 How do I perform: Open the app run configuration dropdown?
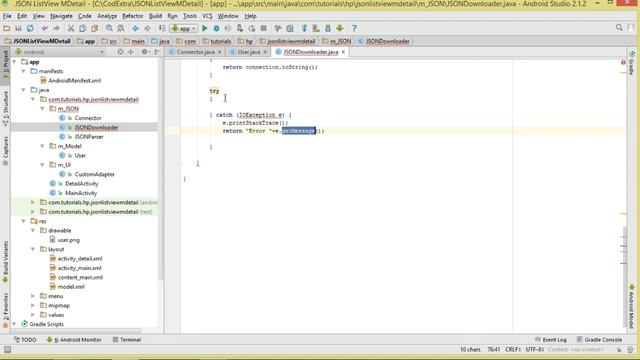coord(184,28)
